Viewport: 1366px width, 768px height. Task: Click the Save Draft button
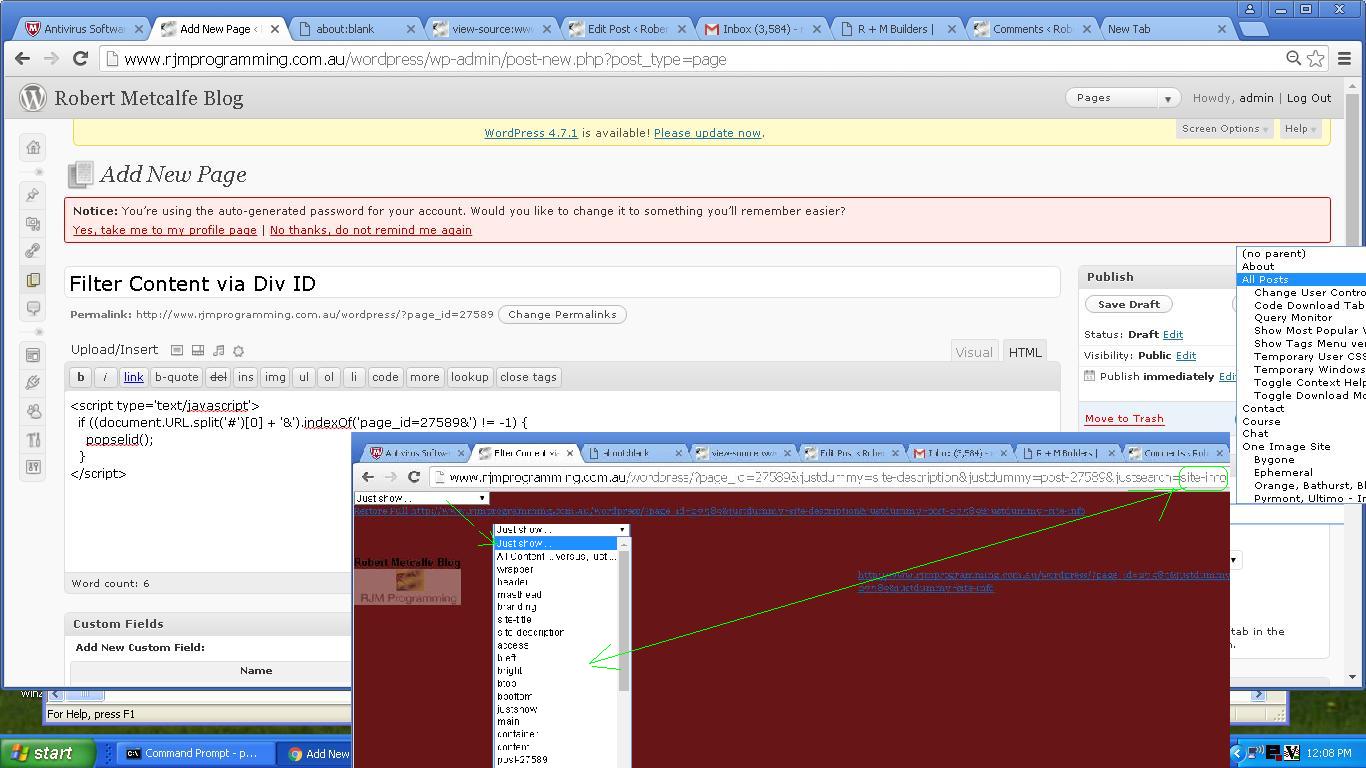[1129, 304]
